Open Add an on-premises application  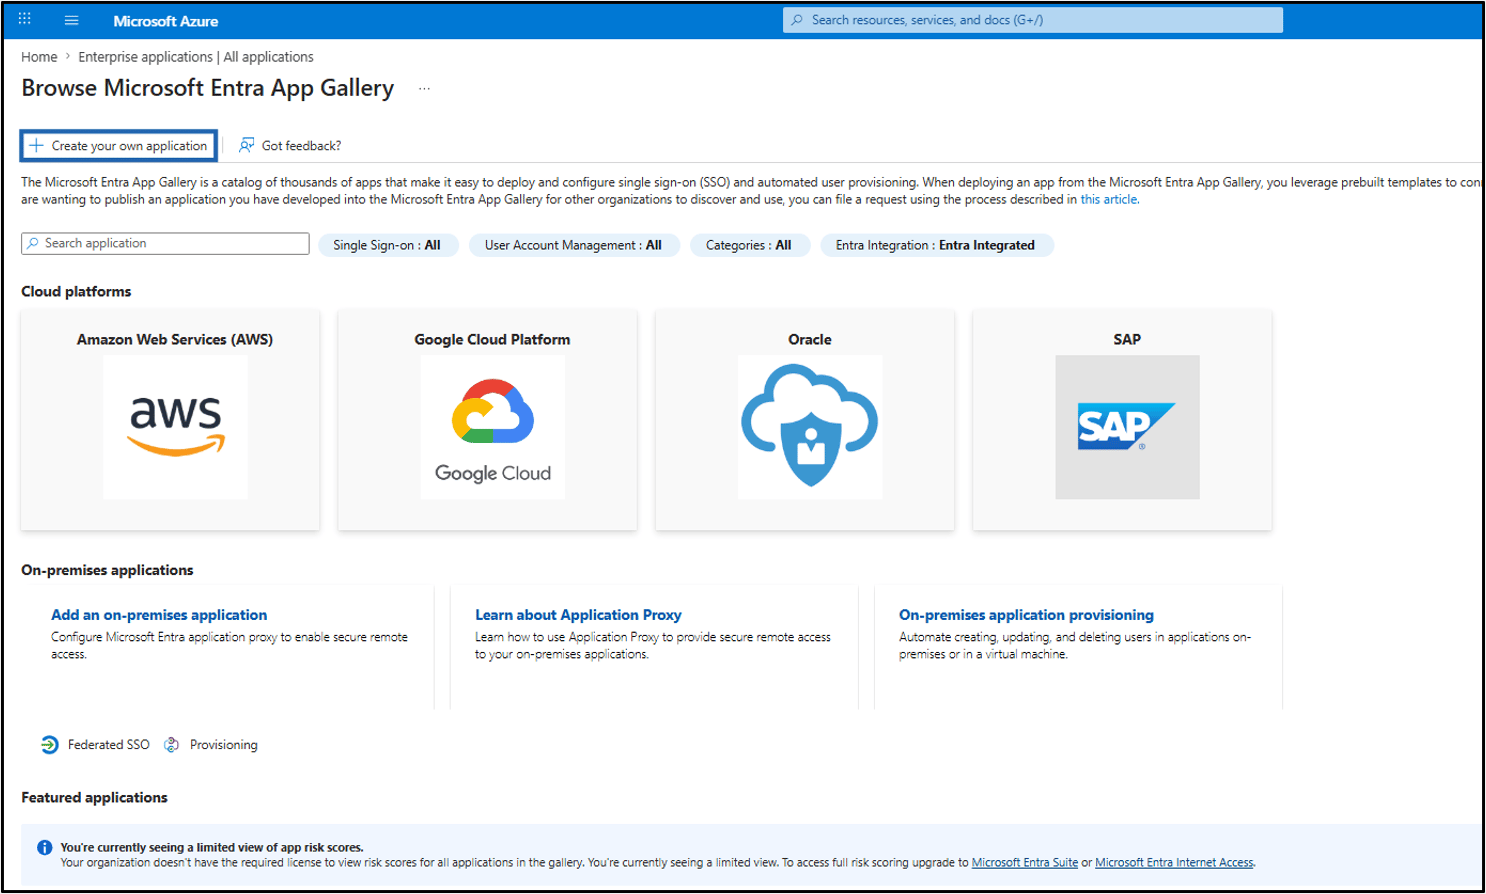tap(159, 615)
